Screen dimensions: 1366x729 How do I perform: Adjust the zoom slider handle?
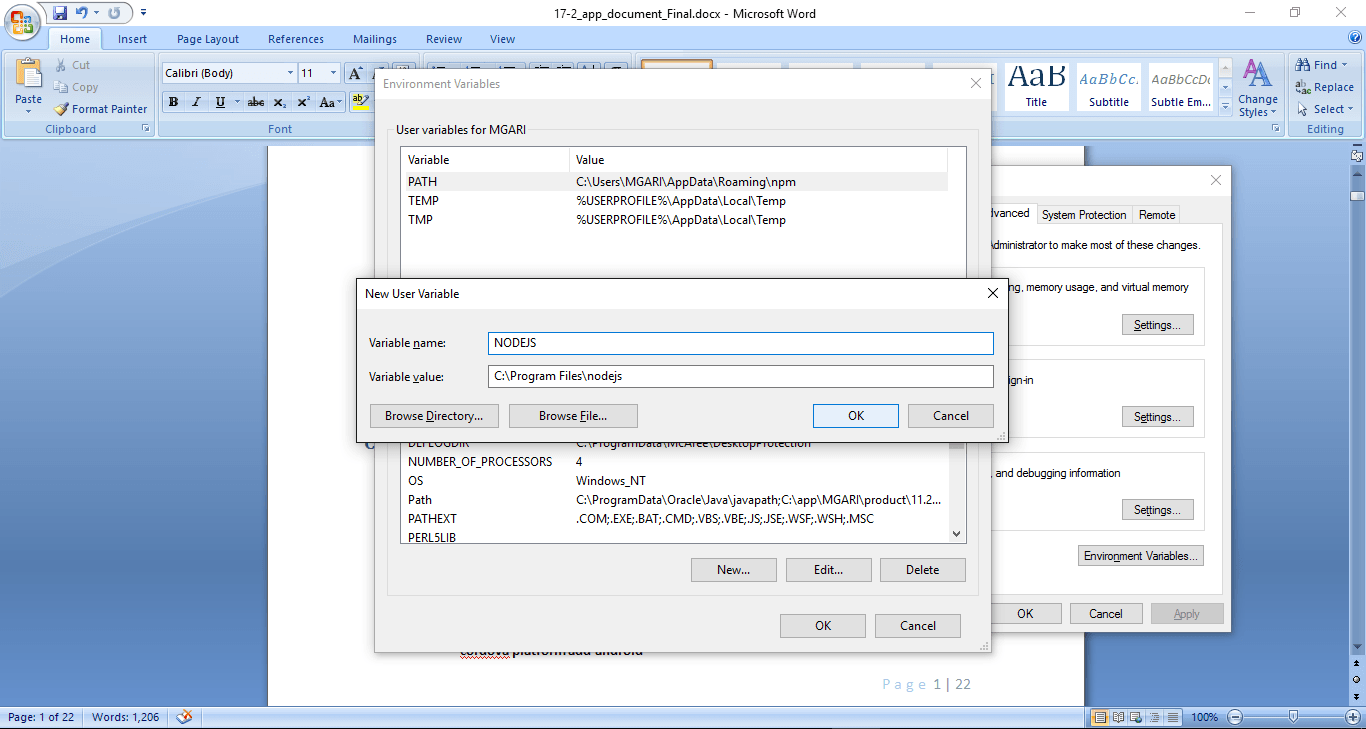[x=1293, y=717]
